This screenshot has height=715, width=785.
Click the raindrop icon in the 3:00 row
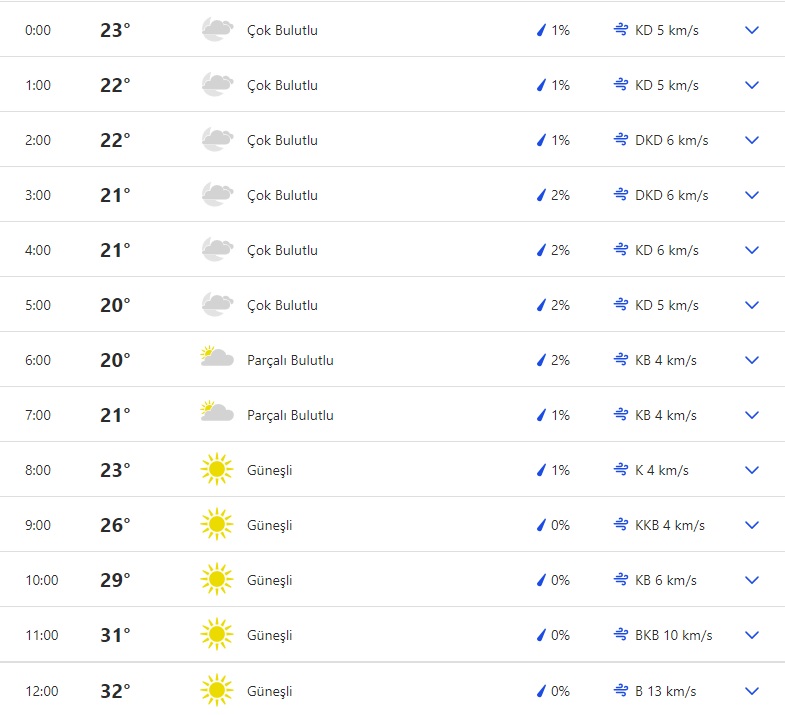click(x=541, y=195)
